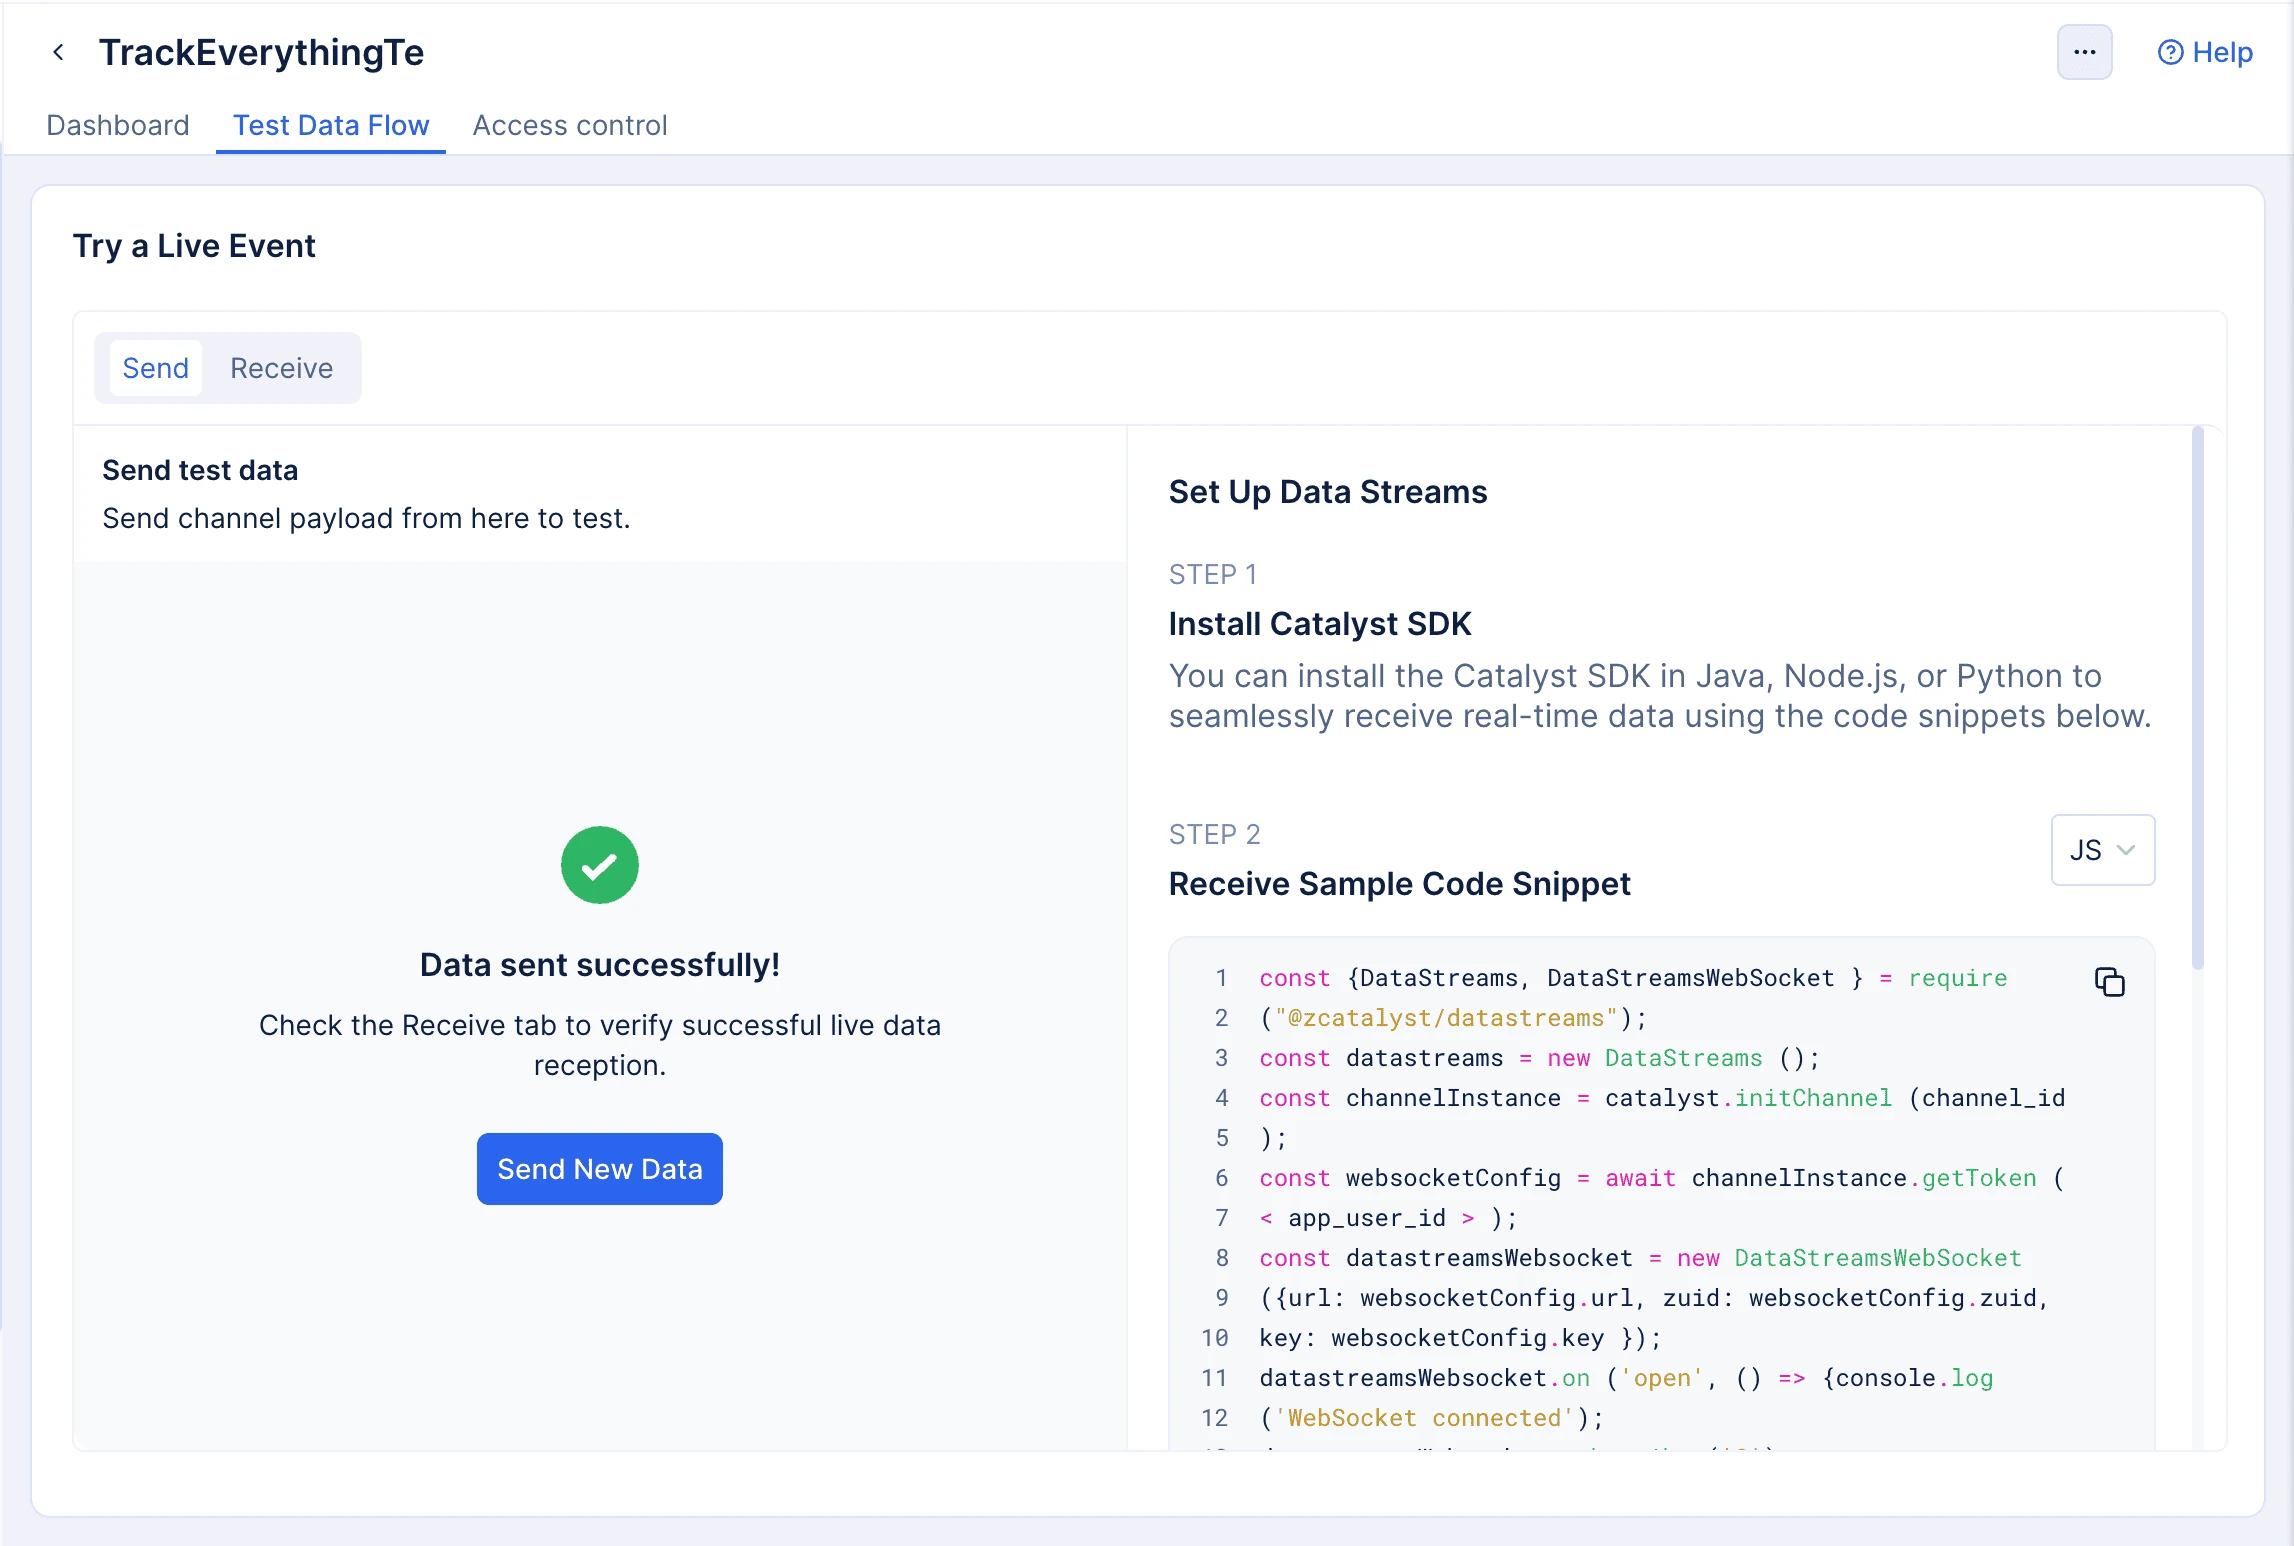Viewport: 2294px width, 1546px height.
Task: Click the 'Data sent successfully!' message
Action: click(600, 965)
